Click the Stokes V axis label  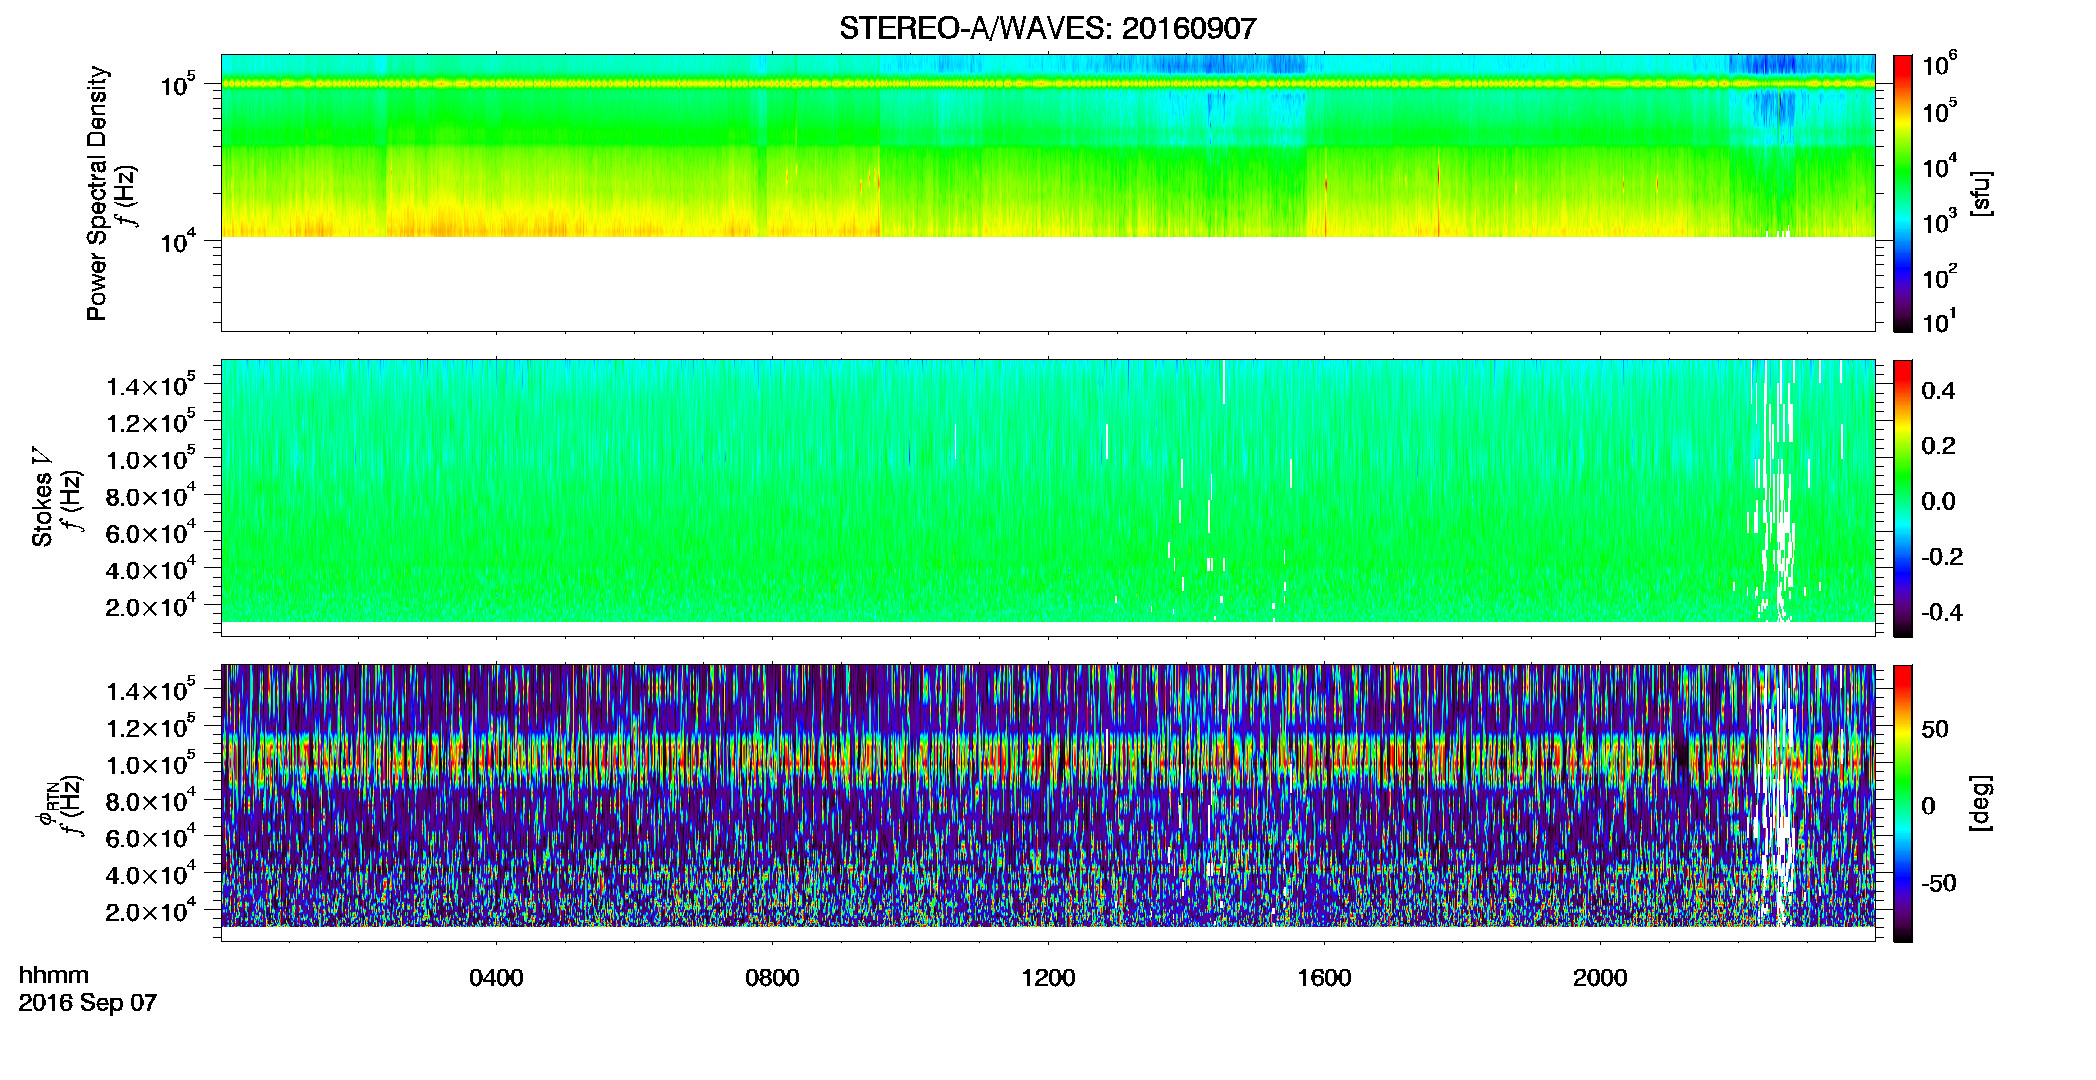pos(43,497)
